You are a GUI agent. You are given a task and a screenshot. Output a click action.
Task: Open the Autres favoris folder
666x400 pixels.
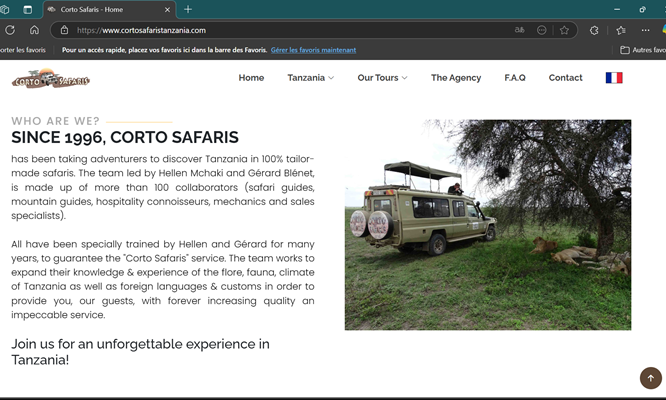click(x=643, y=50)
